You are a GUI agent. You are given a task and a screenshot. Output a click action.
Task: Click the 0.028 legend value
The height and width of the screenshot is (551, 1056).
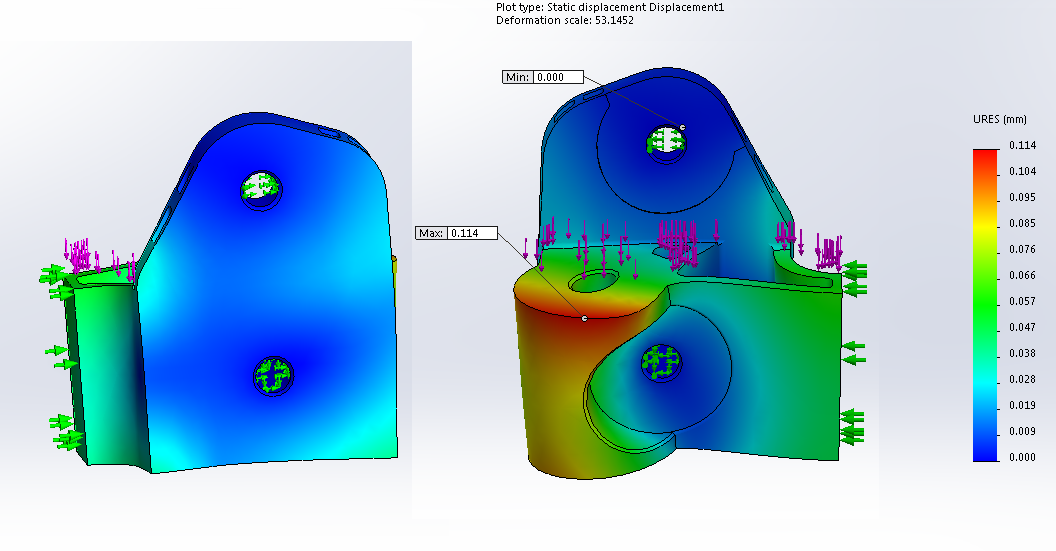(x=1022, y=379)
